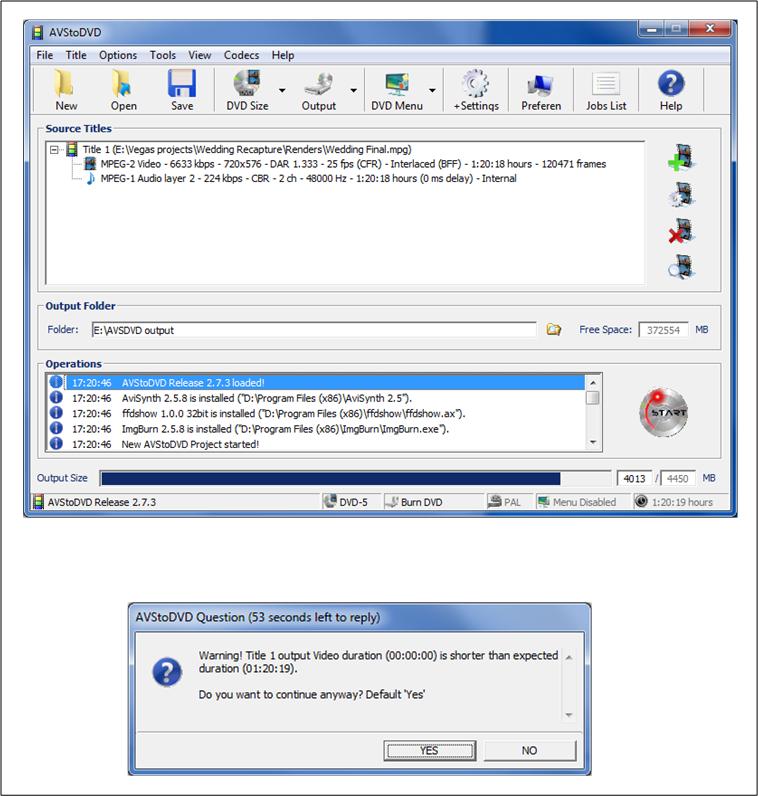Click the 4450 MB capacity field
The height and width of the screenshot is (796, 758).
(677, 478)
